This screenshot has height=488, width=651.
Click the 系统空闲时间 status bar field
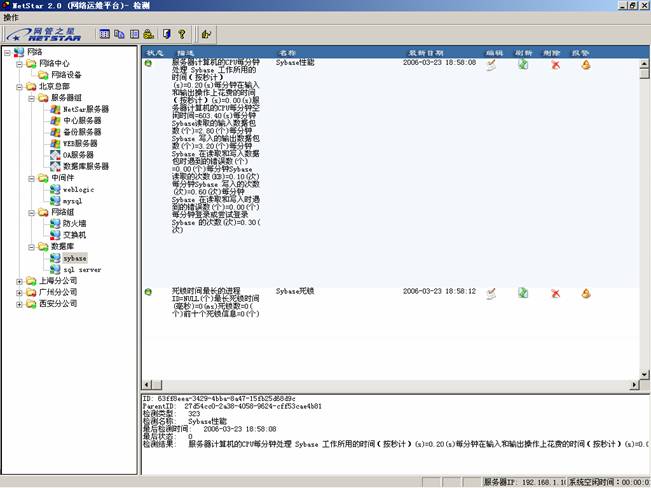click(x=608, y=482)
